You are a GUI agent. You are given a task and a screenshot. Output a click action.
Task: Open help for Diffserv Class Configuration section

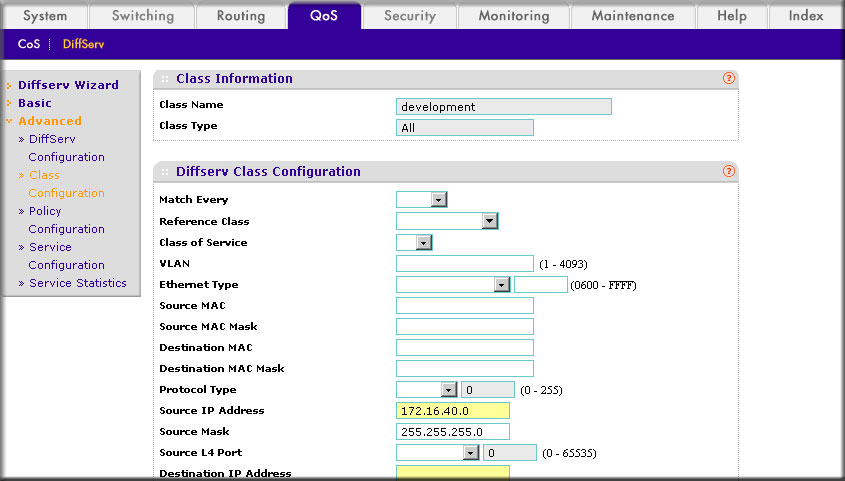click(729, 171)
